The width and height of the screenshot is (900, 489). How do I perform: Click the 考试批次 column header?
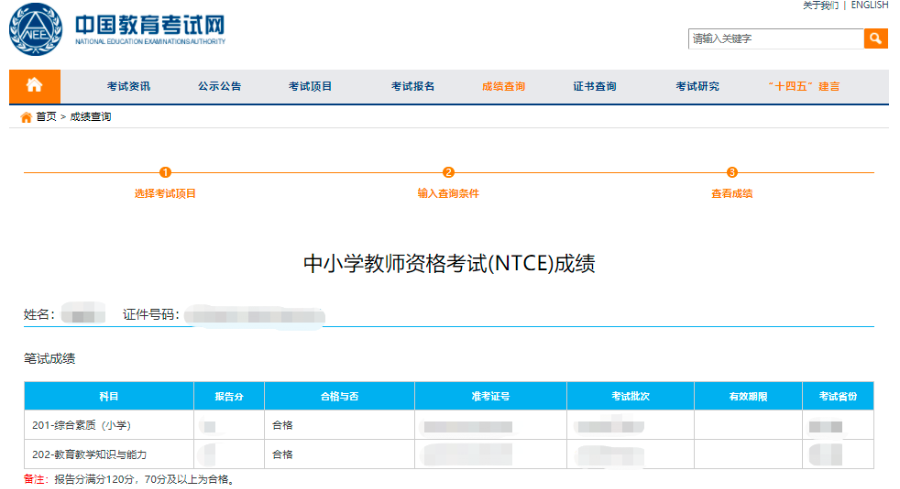tap(630, 396)
